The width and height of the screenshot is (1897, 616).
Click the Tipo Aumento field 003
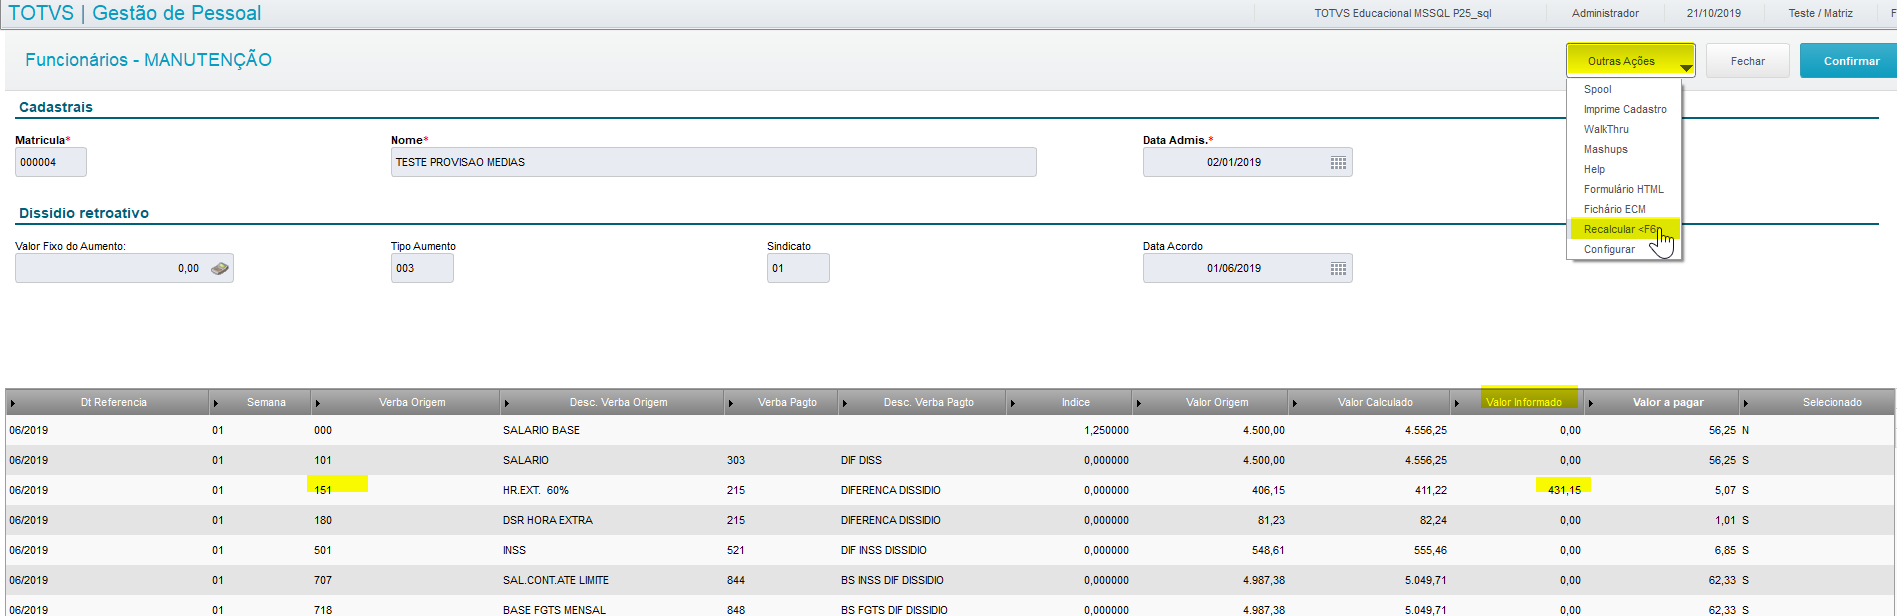pos(422,268)
